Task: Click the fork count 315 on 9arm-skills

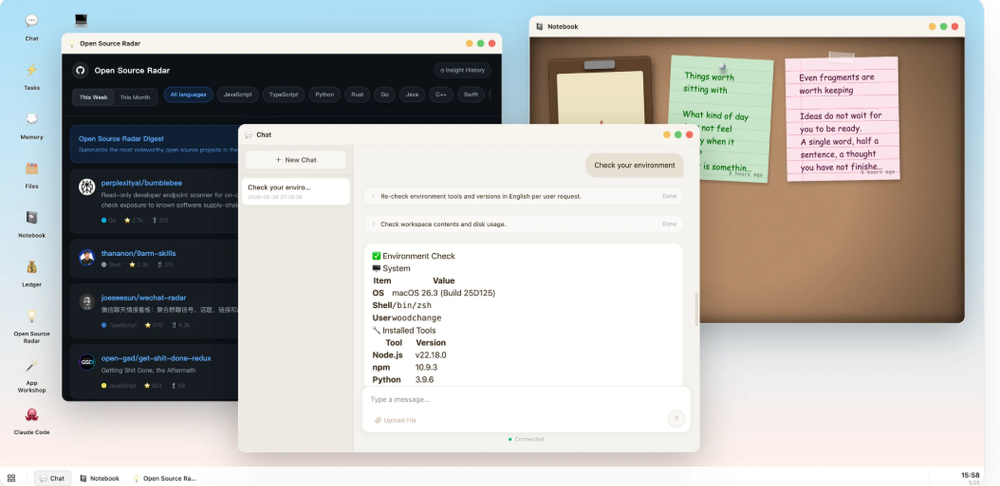Action: (x=165, y=264)
